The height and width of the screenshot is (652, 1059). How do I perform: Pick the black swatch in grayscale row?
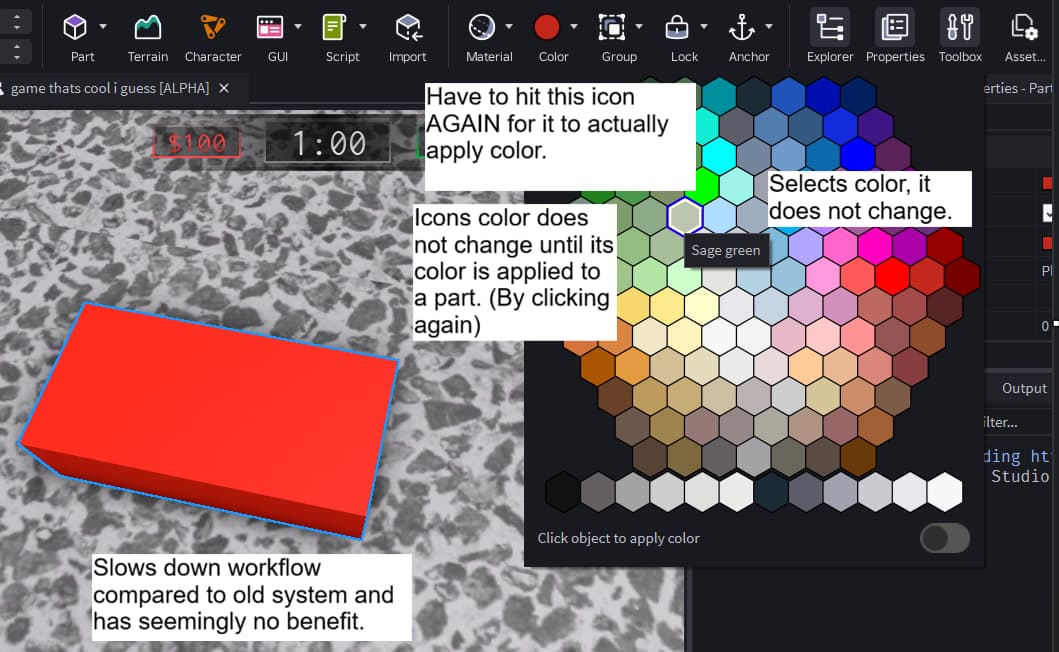[563, 492]
